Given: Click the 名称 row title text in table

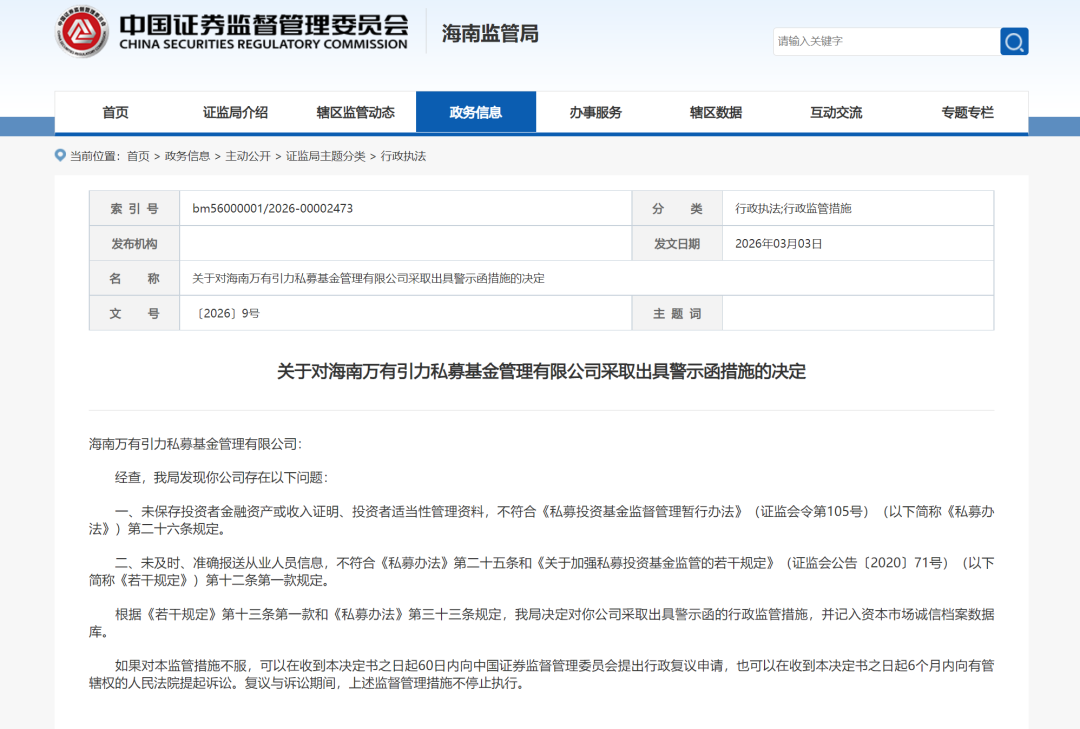Looking at the screenshot, I should (x=368, y=278).
